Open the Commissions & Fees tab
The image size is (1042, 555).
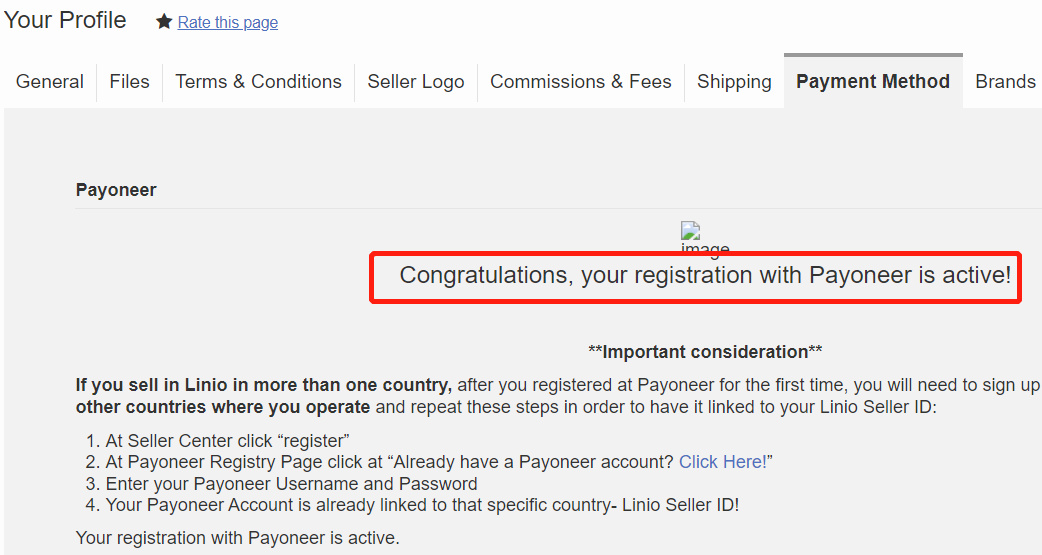(x=581, y=82)
